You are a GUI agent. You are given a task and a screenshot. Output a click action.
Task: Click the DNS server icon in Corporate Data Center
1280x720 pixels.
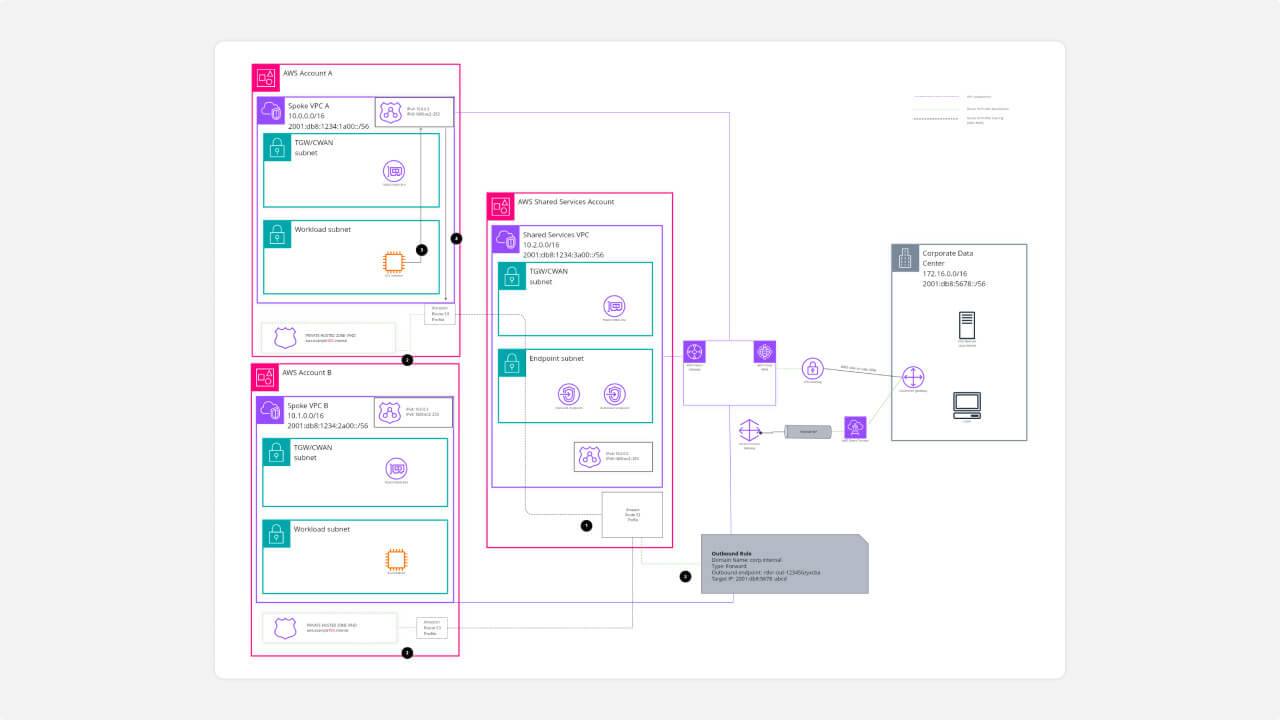(x=967, y=325)
